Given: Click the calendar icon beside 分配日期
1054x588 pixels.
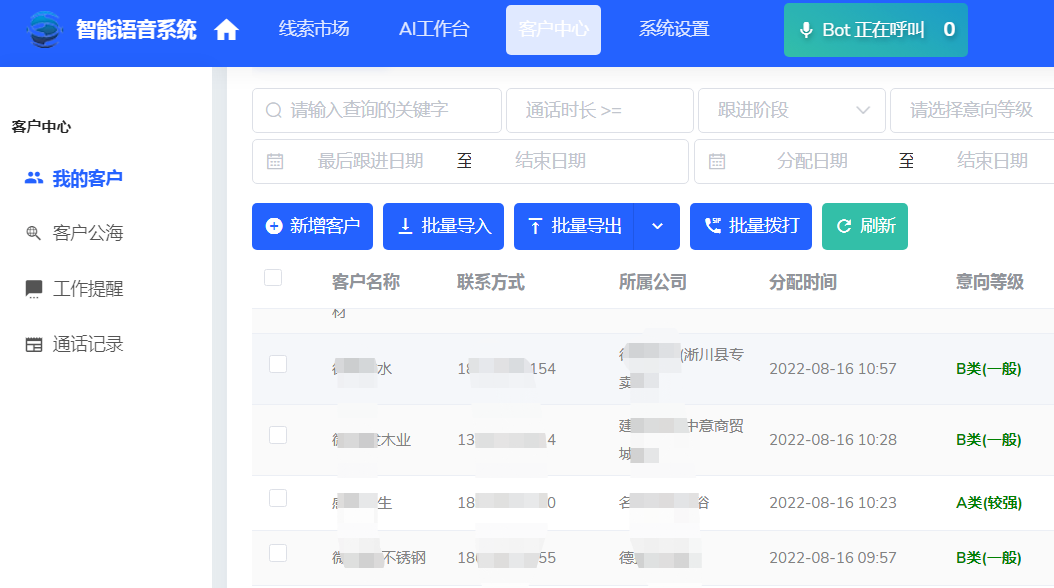Looking at the screenshot, I should point(717,160).
